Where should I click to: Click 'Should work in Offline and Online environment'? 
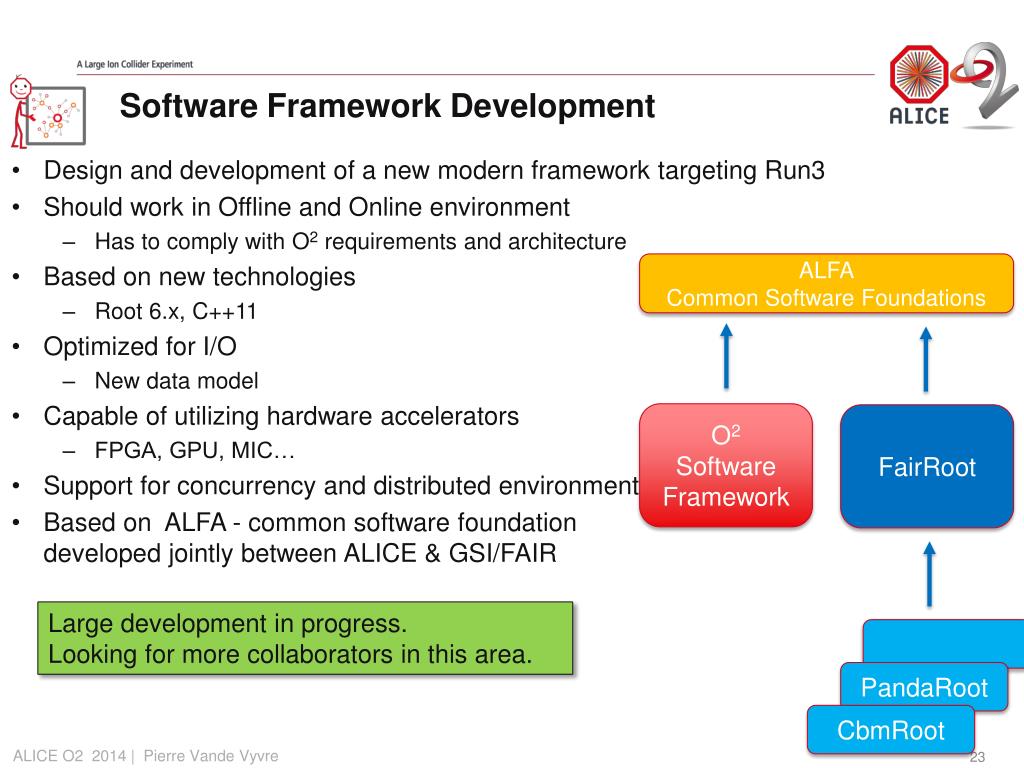tap(306, 207)
